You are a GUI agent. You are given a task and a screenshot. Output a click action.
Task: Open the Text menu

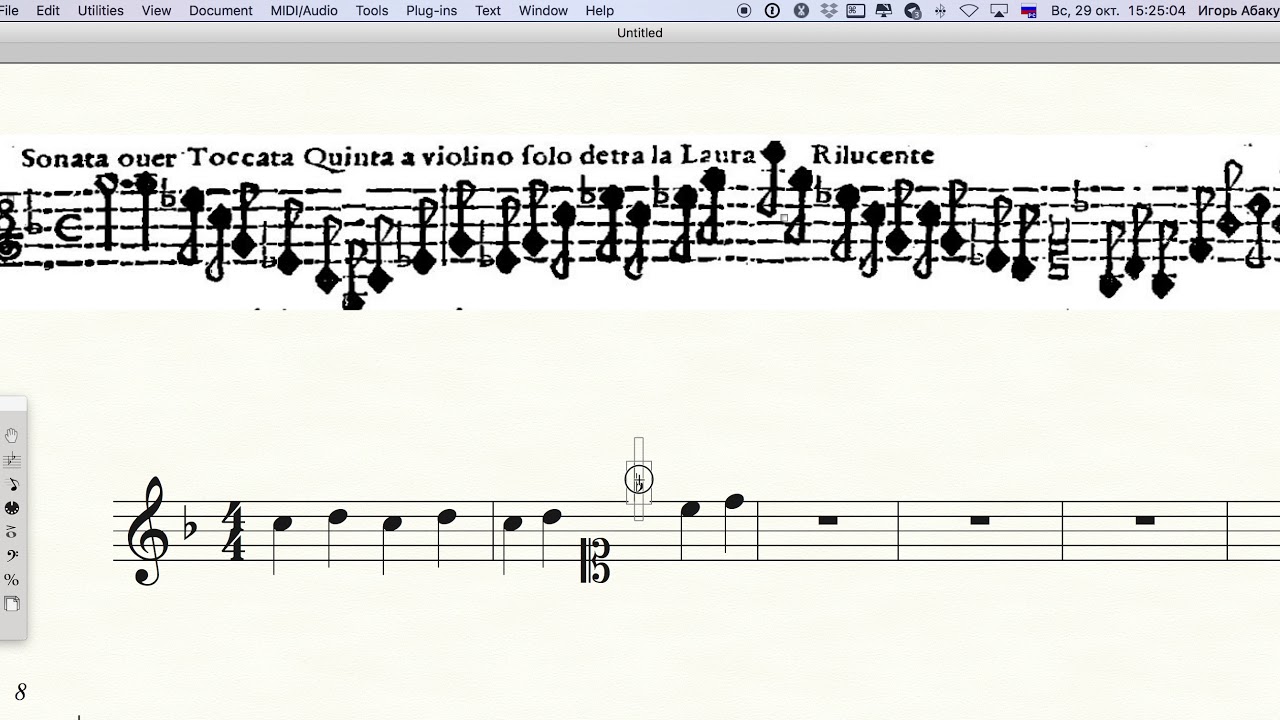(488, 11)
